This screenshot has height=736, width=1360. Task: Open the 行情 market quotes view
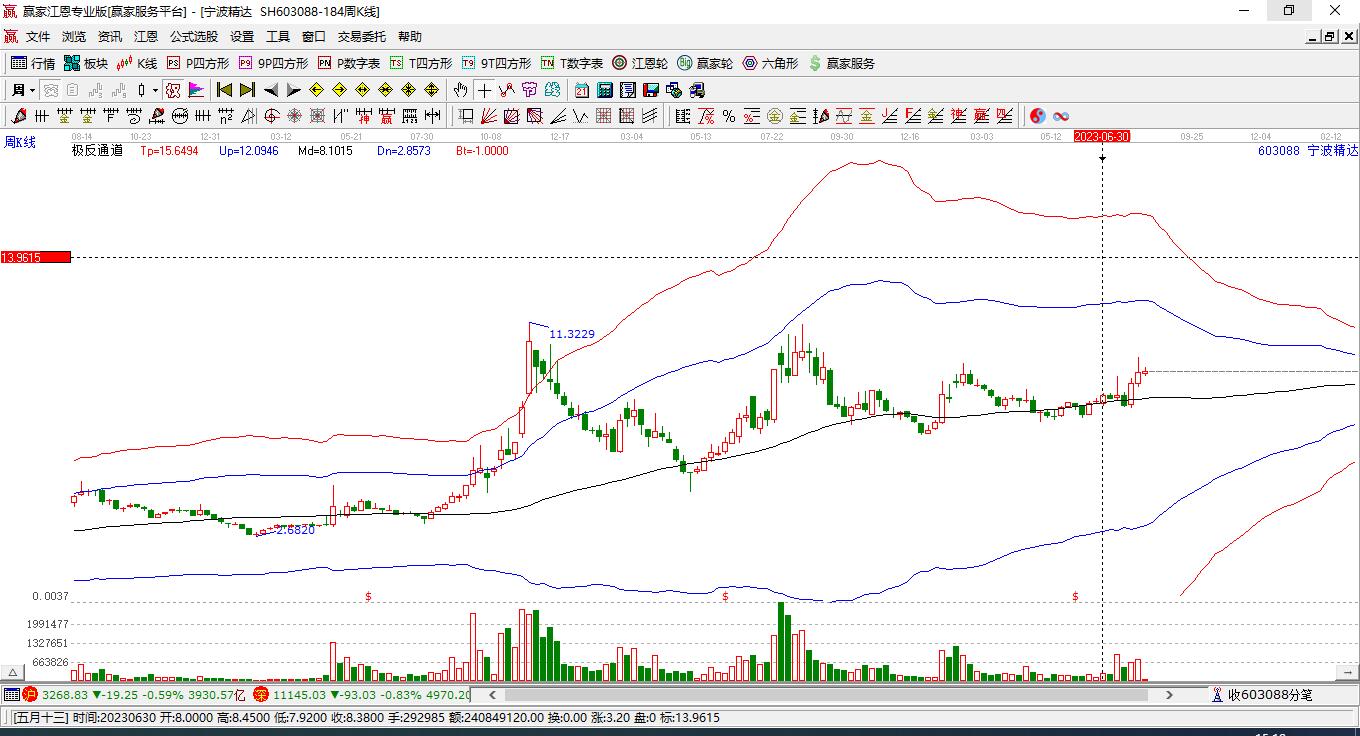[x=33, y=63]
